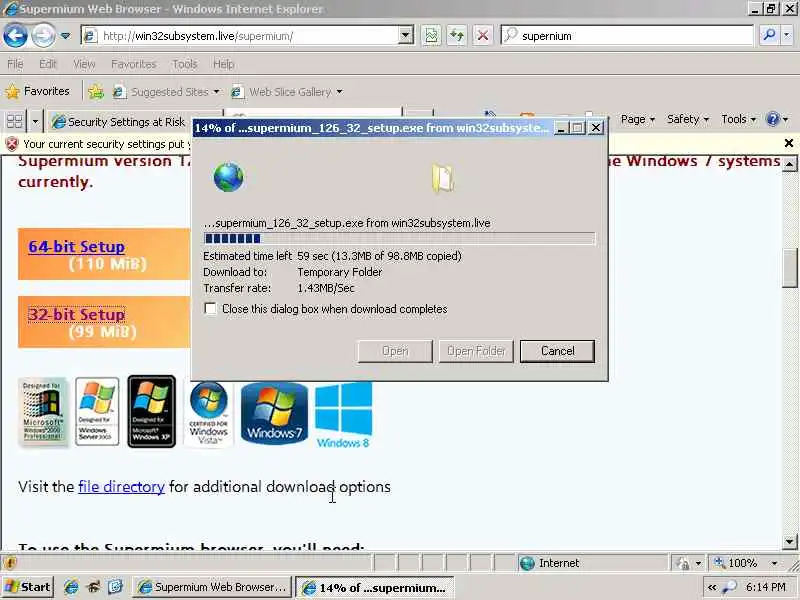Click the page scrollbar up arrow

789,164
